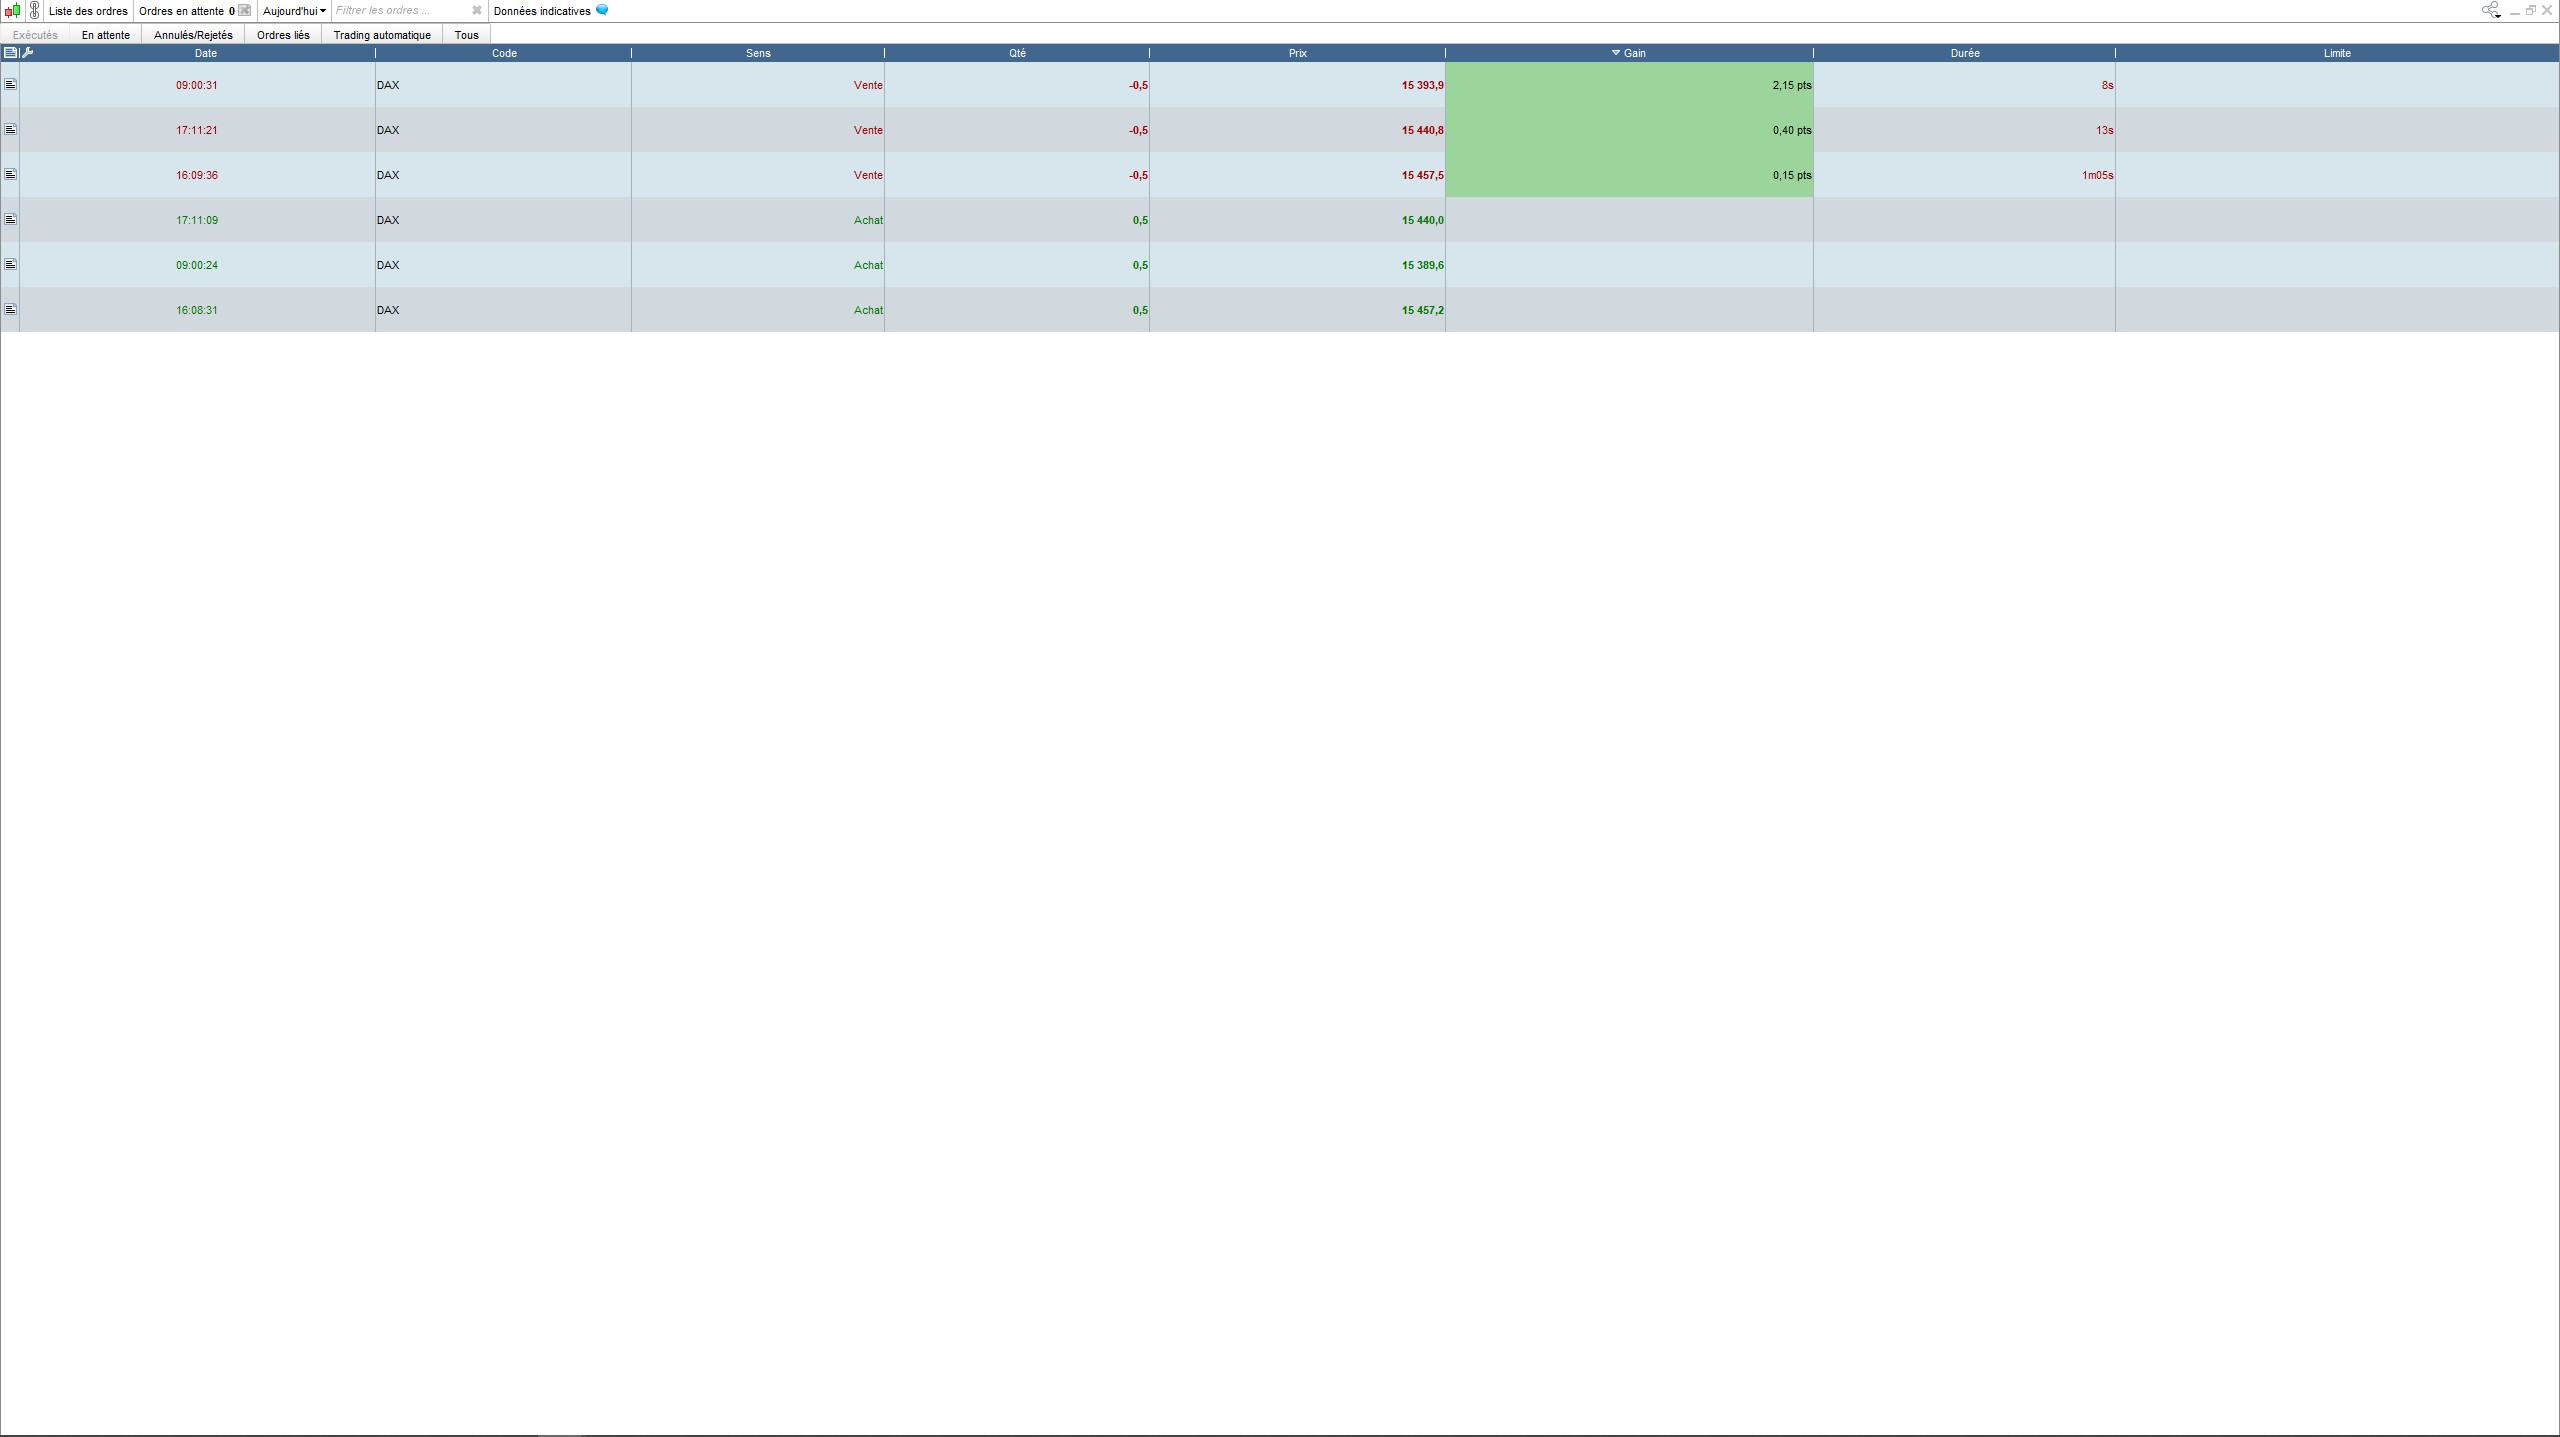This screenshot has width=2560, height=1437.
Task: Open the Aujourd'hui period dropdown
Action: 294,11
